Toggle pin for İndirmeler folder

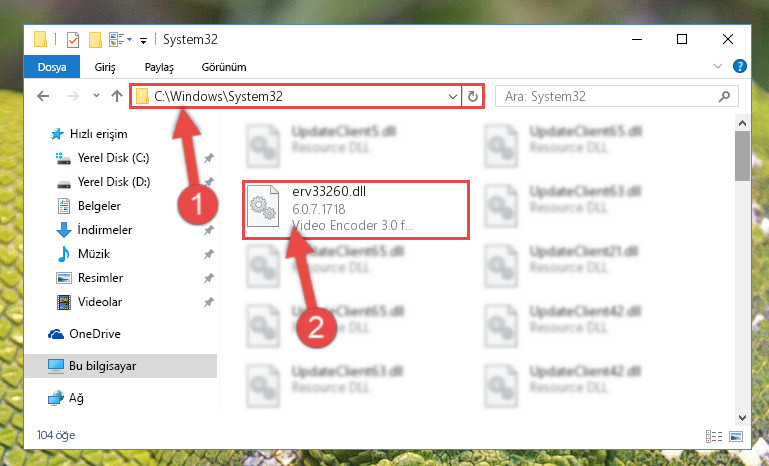209,230
